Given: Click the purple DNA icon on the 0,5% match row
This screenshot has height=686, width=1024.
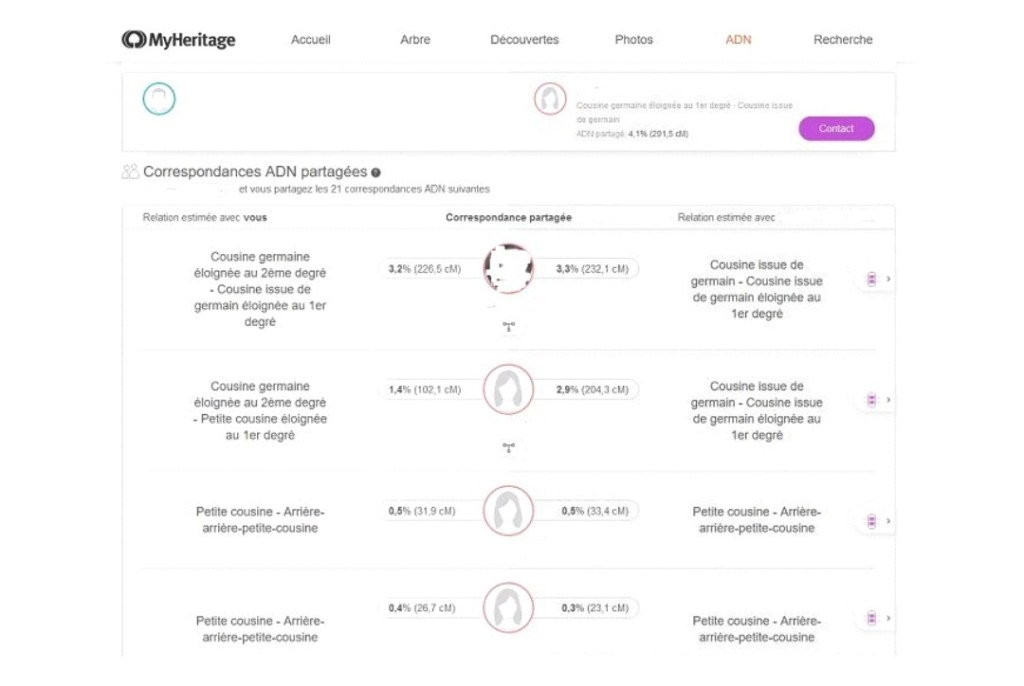Looking at the screenshot, I should click(871, 521).
